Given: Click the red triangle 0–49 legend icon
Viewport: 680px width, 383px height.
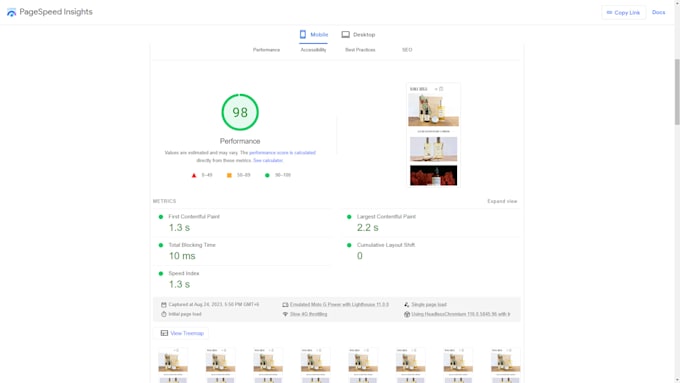Looking at the screenshot, I should (194, 175).
